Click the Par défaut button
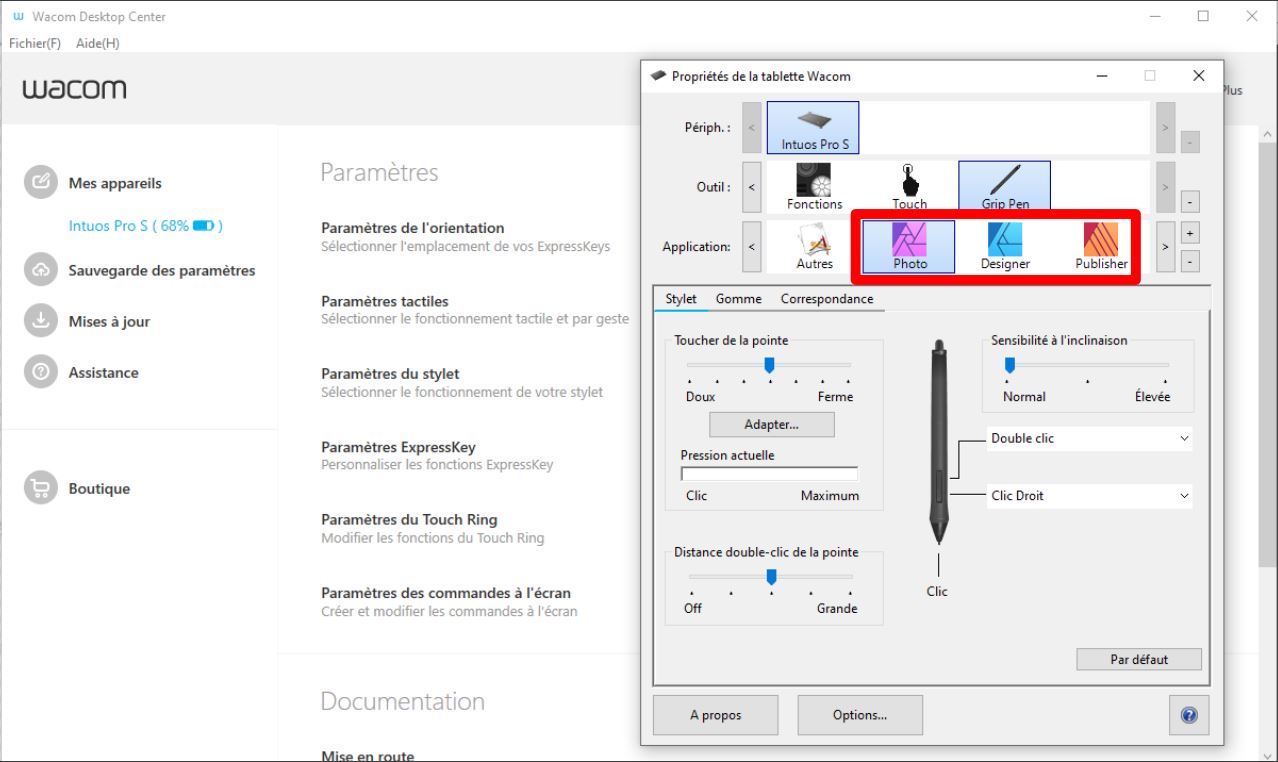This screenshot has width=1278, height=762. coord(1139,659)
